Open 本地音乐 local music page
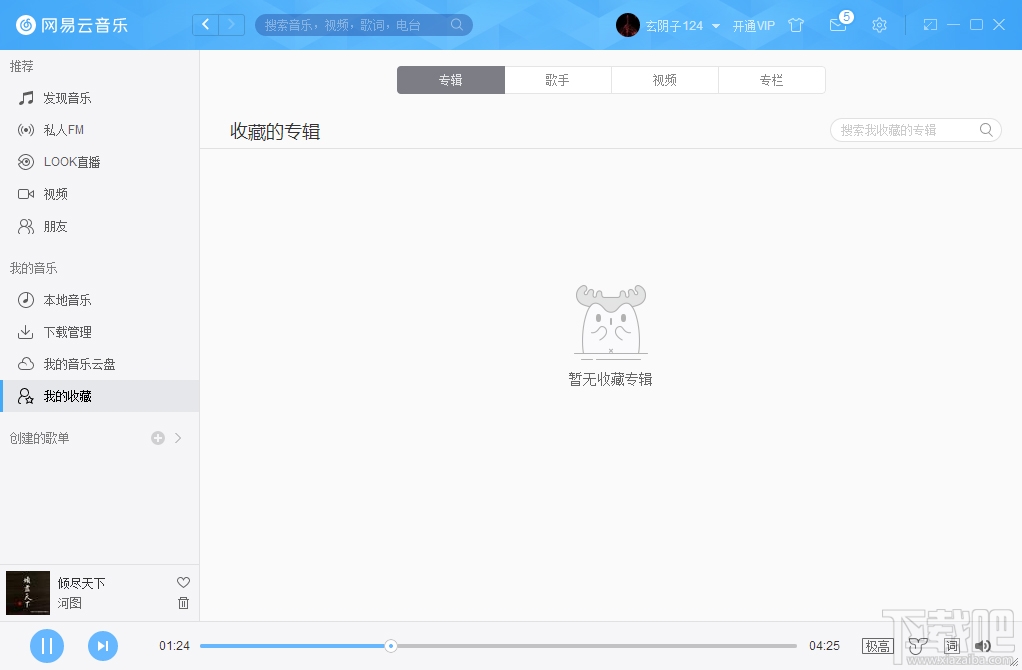Viewport: 1022px width, 670px height. [x=69, y=299]
